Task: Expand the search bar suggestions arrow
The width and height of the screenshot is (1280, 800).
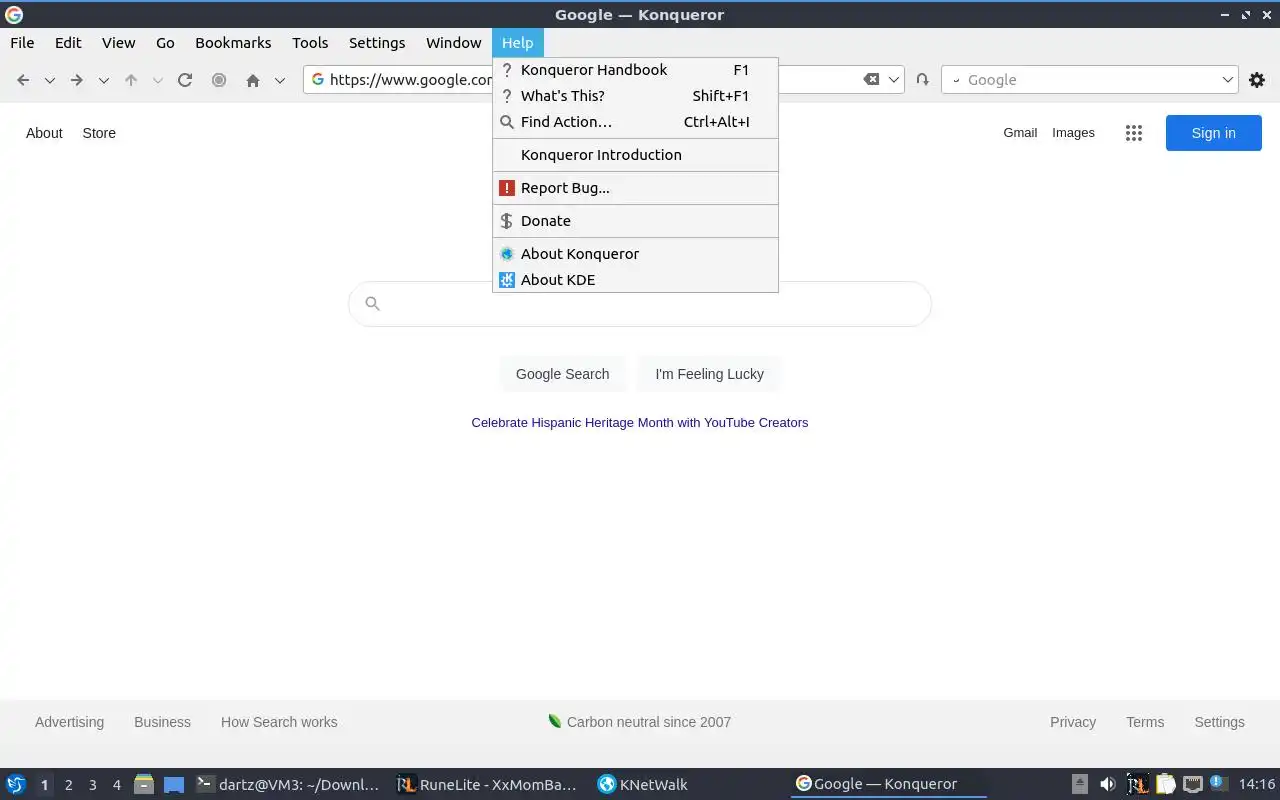Action: click(1228, 80)
